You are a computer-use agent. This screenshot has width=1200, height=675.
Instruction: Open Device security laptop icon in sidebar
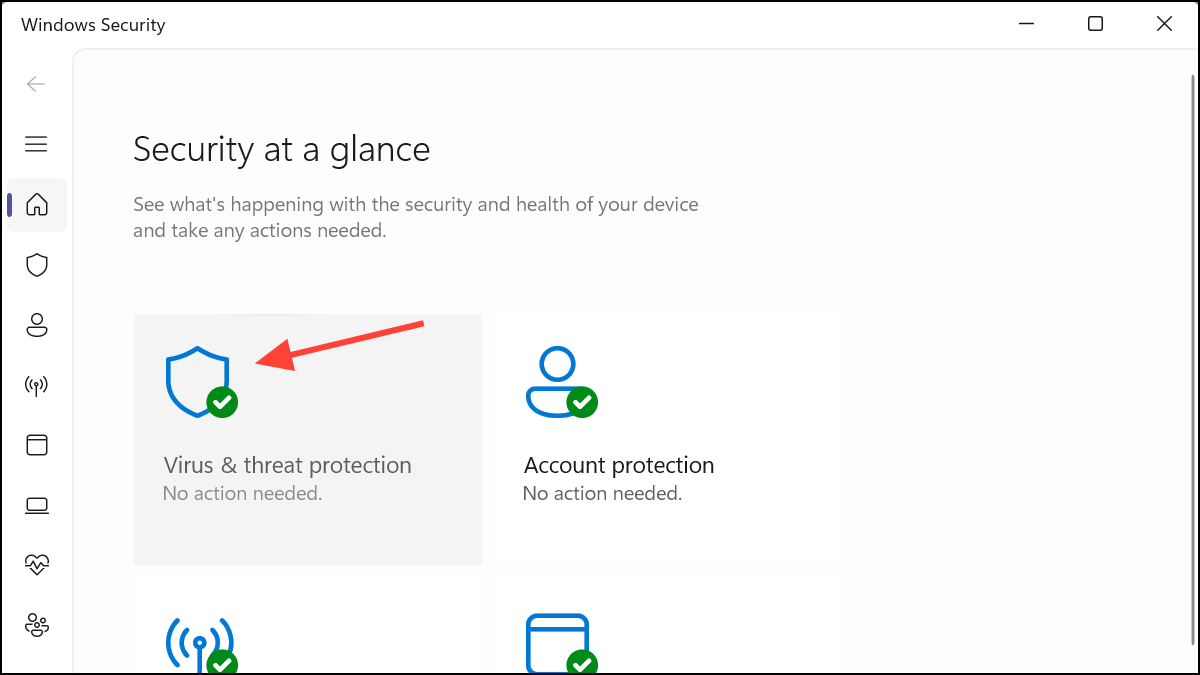(37, 505)
